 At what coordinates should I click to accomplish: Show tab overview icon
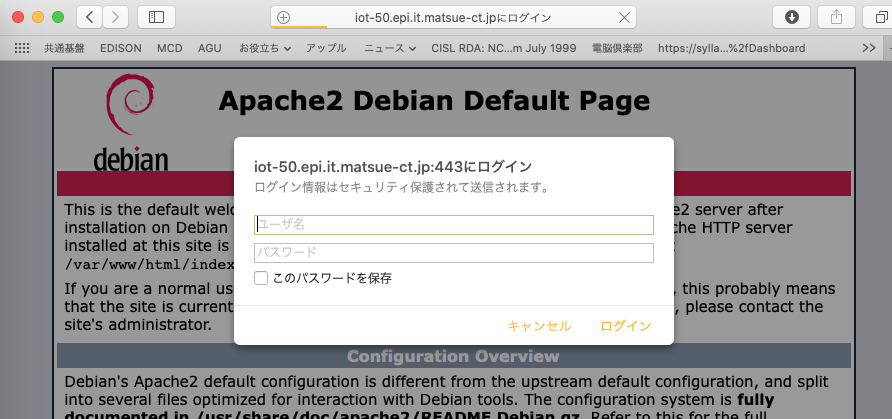tap(877, 17)
